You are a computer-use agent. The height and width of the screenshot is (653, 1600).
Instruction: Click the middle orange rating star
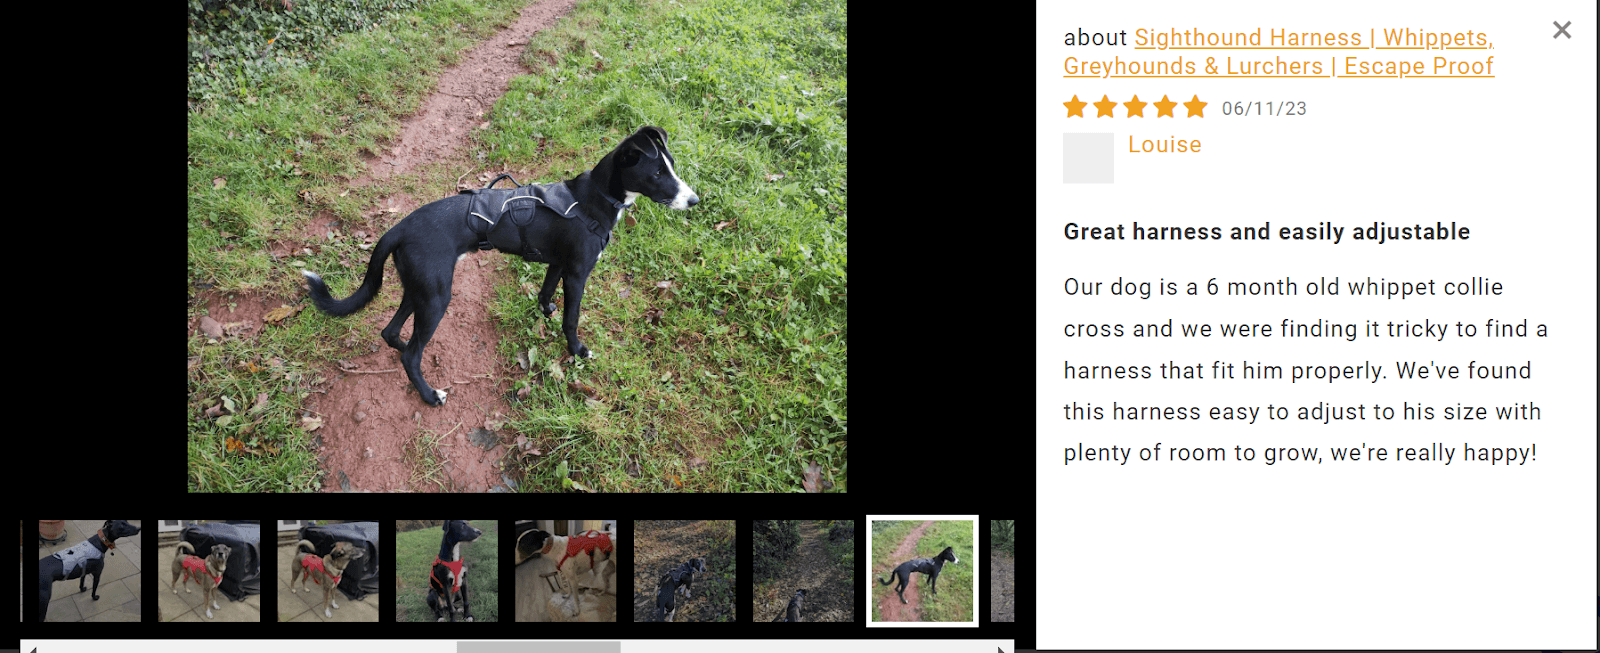click(x=1135, y=107)
